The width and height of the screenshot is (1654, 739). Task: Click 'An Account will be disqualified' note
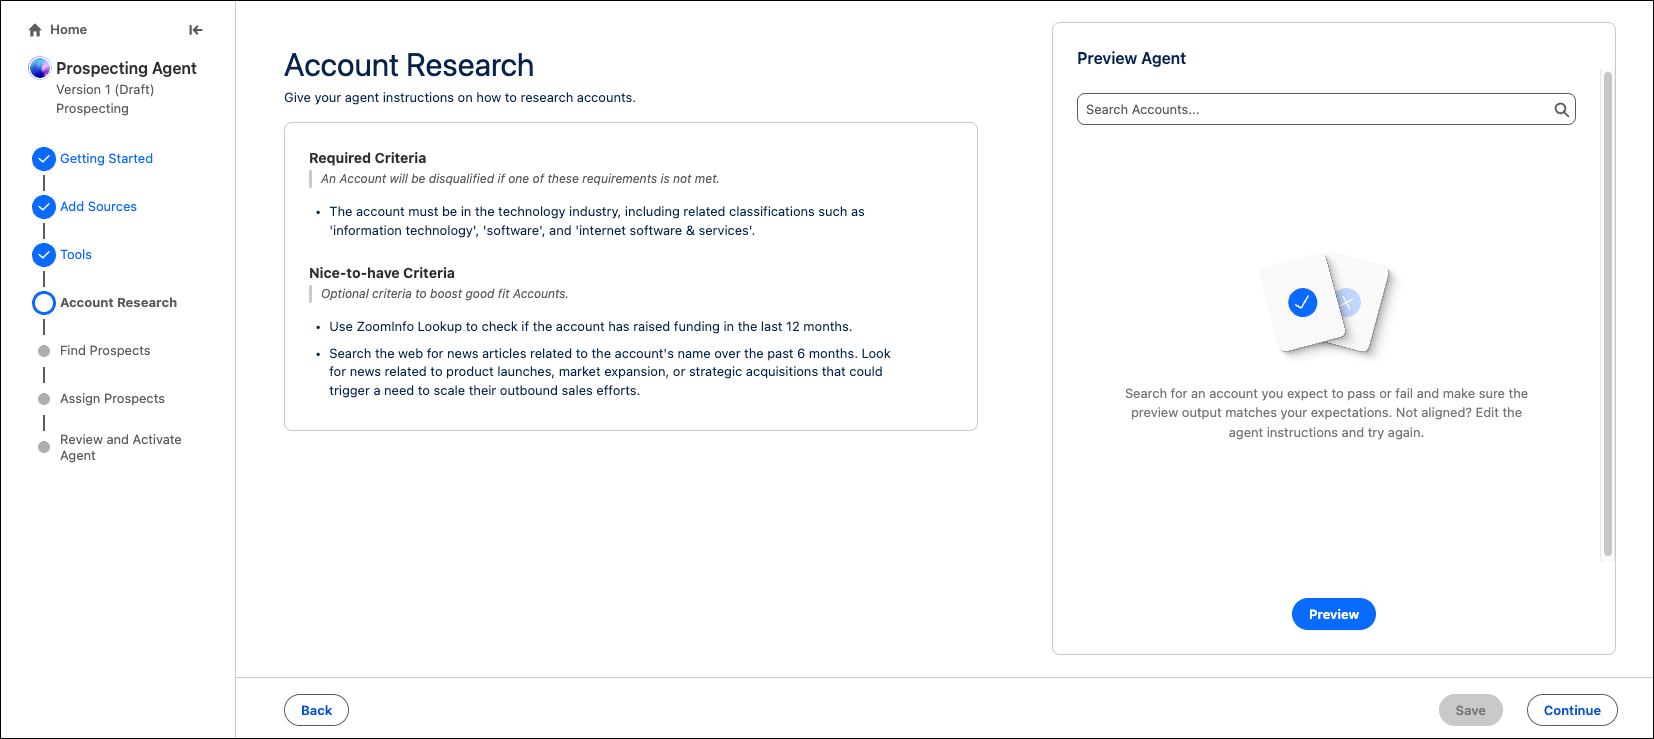520,179
